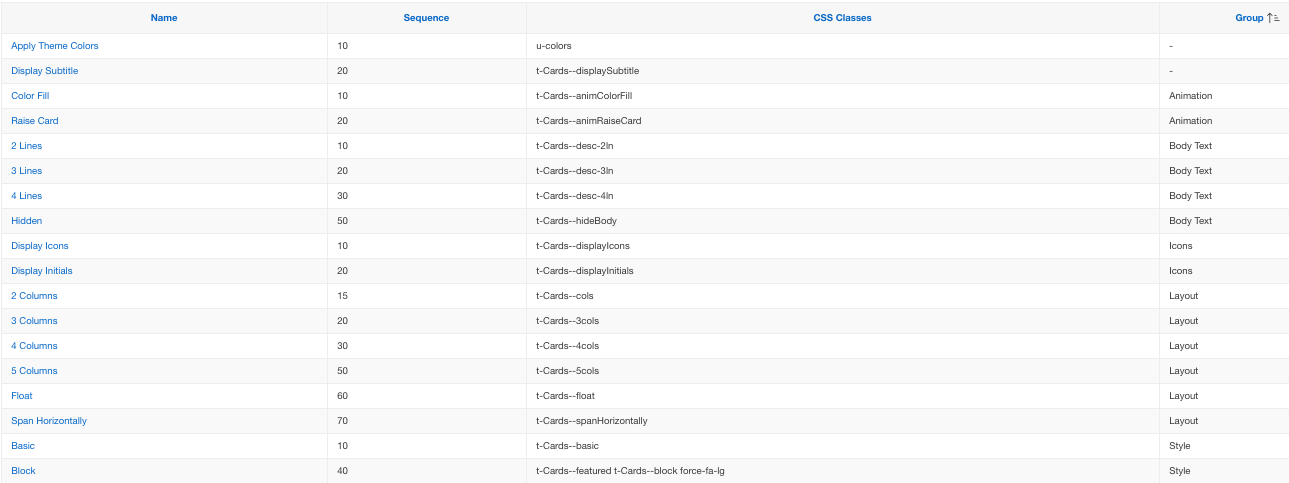This screenshot has height=483, width=1289.
Task: Open the Raise Card option
Action: pos(35,121)
